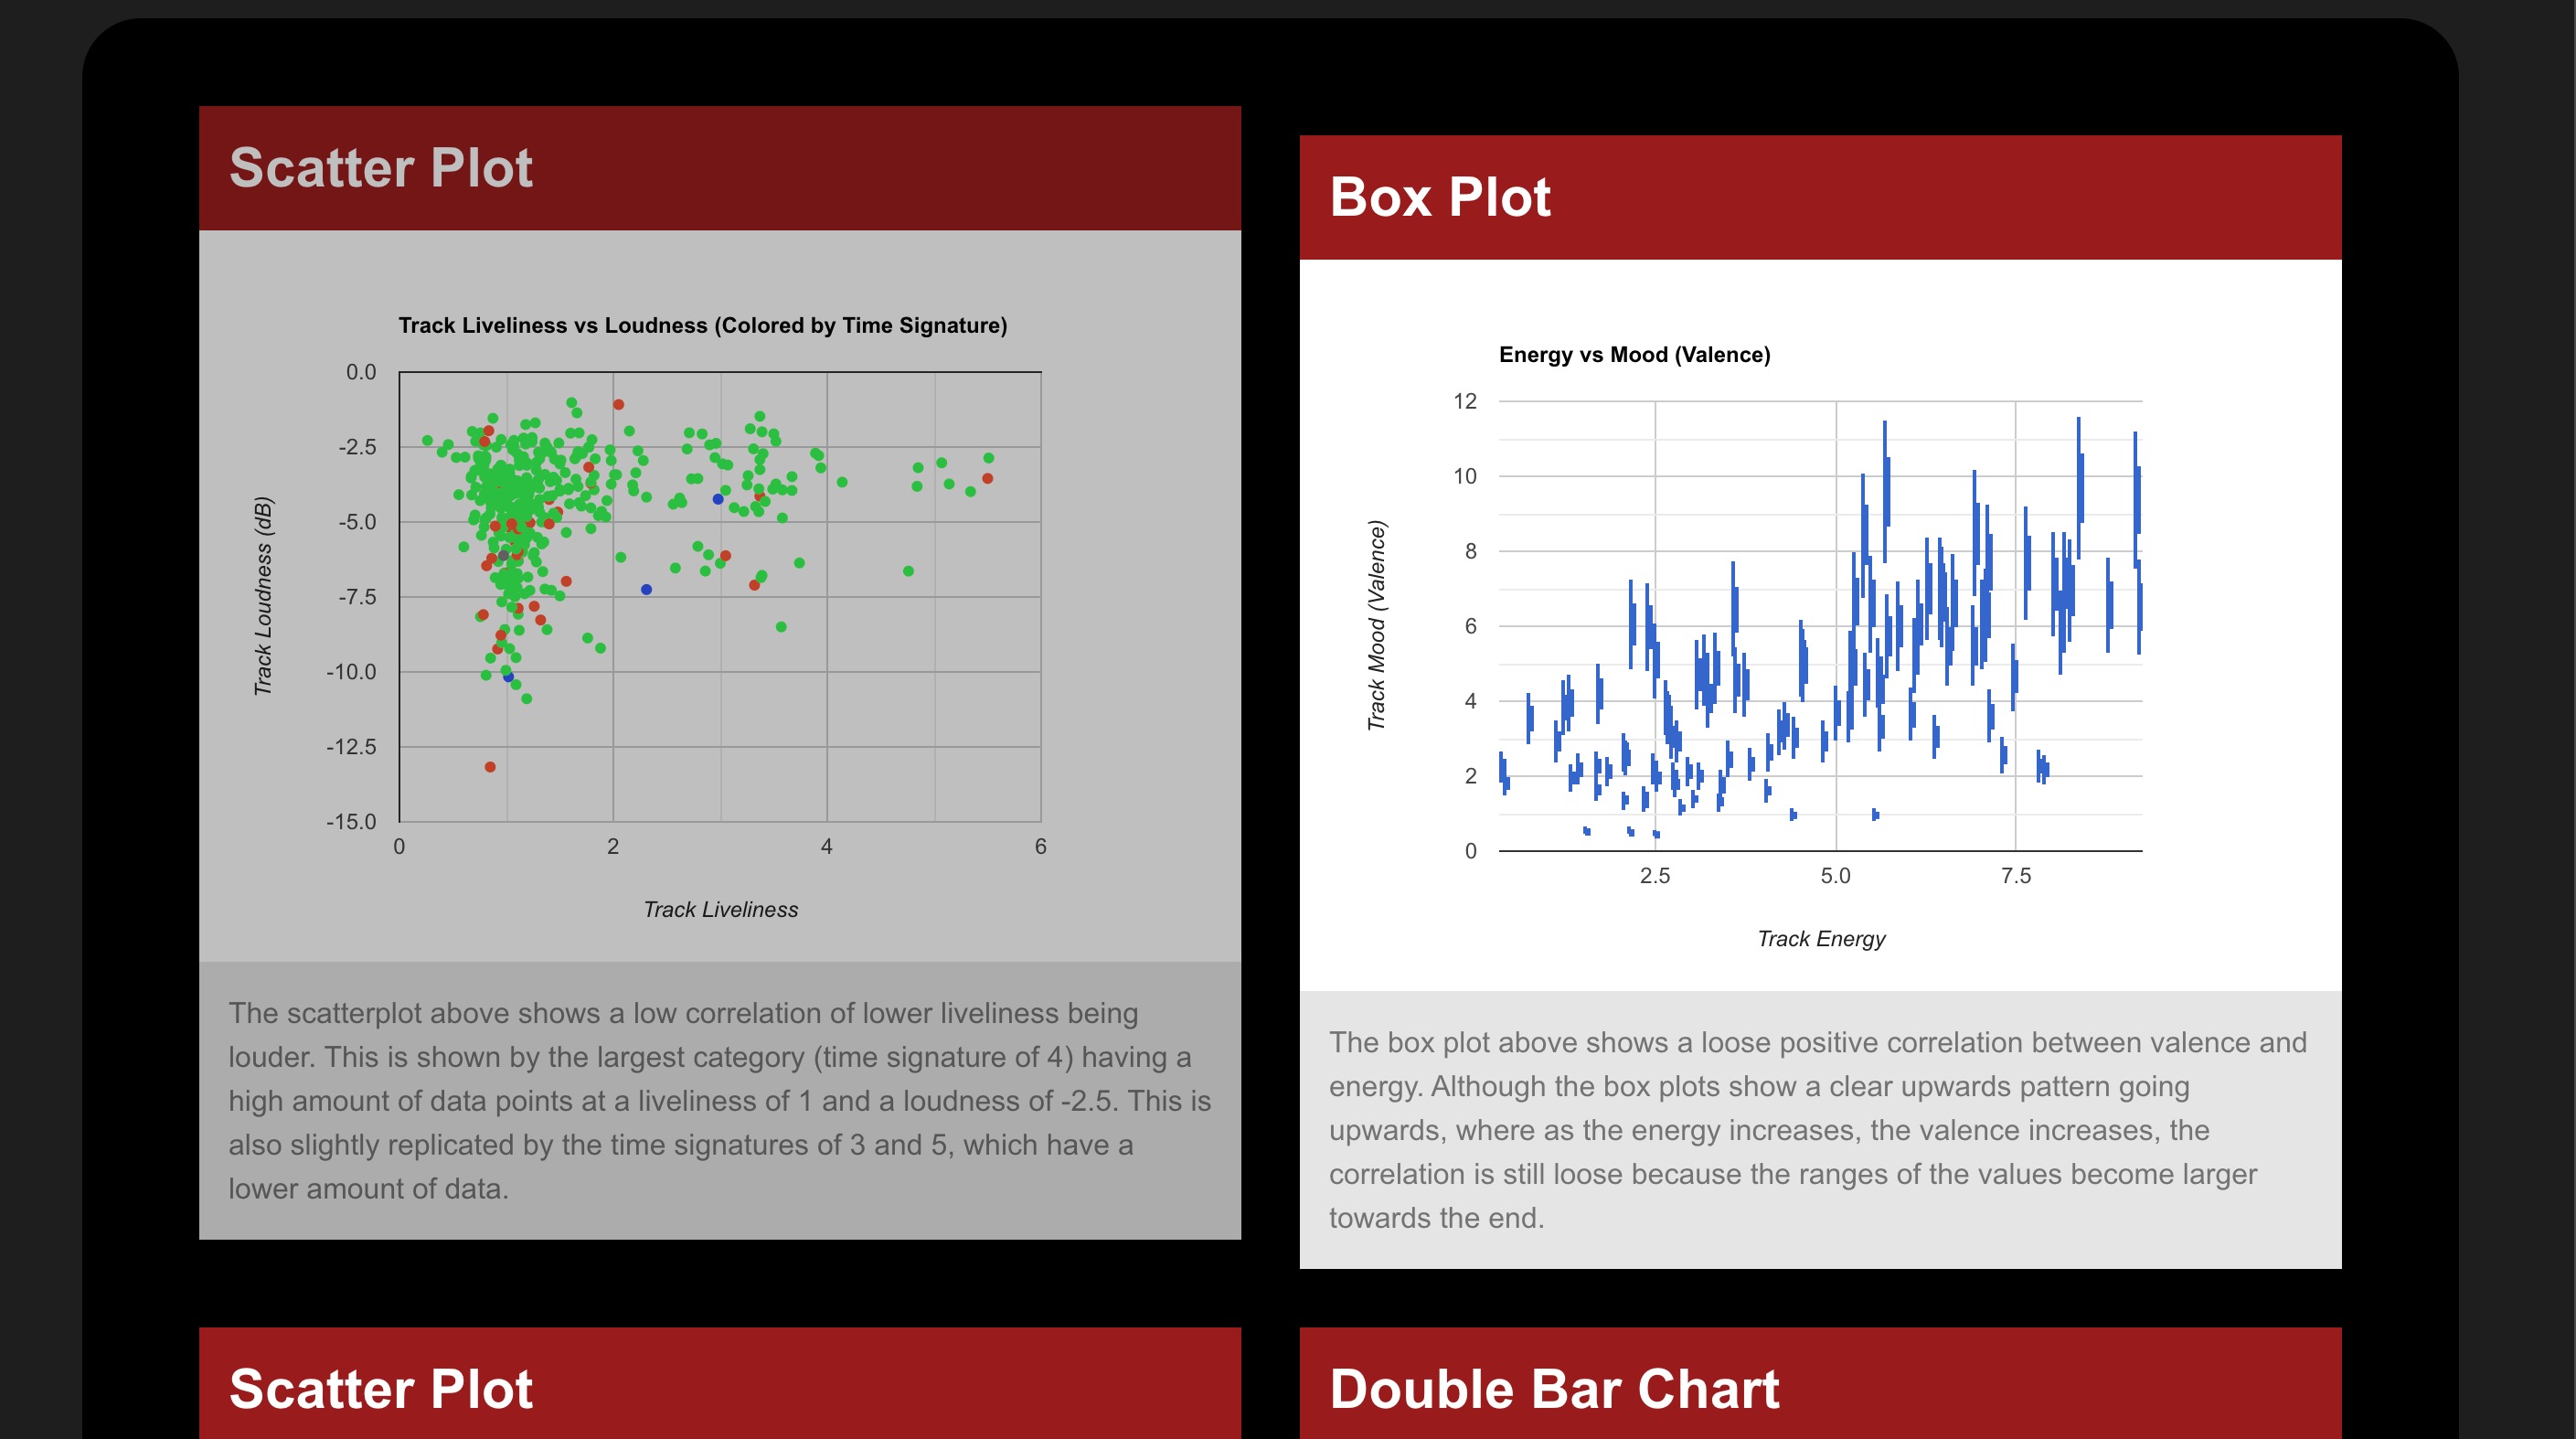The image size is (2576, 1439).
Task: Click the Track Energy x-axis label
Action: pos(1820,938)
